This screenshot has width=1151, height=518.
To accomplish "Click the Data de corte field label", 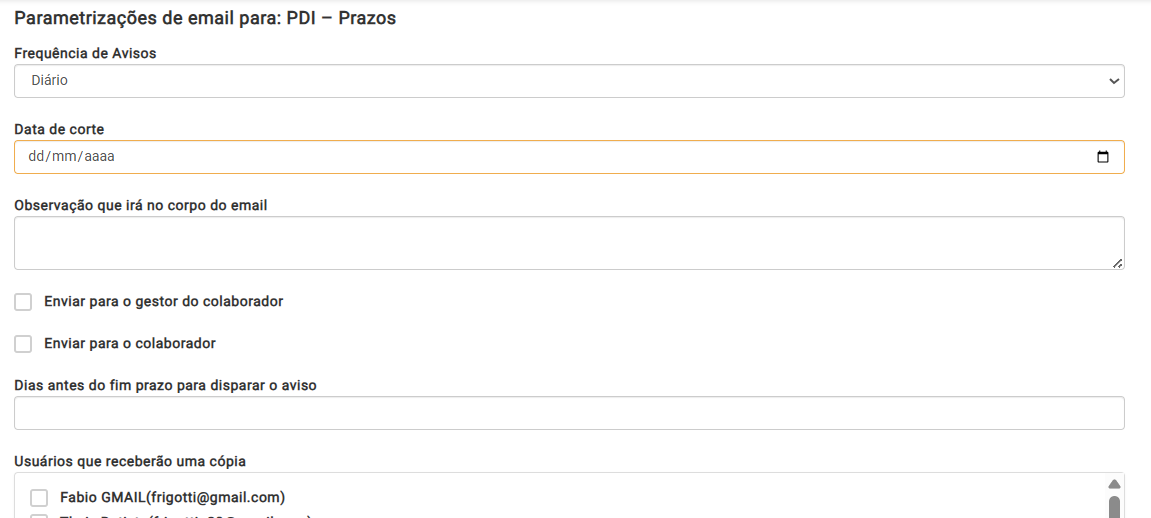I will (x=59, y=129).
